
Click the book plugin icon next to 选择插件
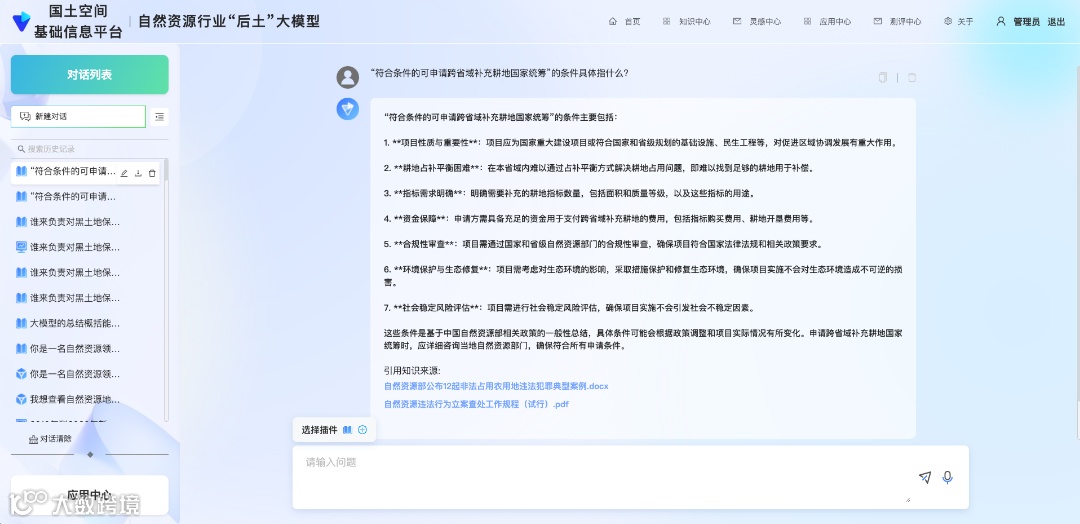coord(347,430)
